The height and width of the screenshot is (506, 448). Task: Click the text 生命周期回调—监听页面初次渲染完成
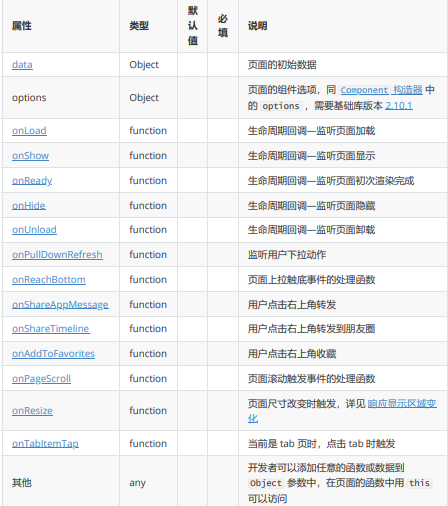tap(331, 180)
